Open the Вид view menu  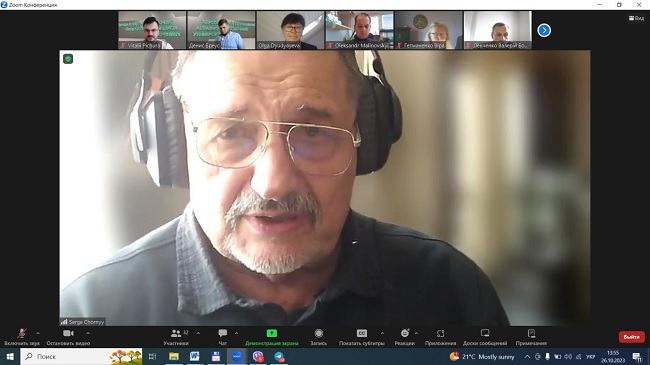click(x=636, y=18)
